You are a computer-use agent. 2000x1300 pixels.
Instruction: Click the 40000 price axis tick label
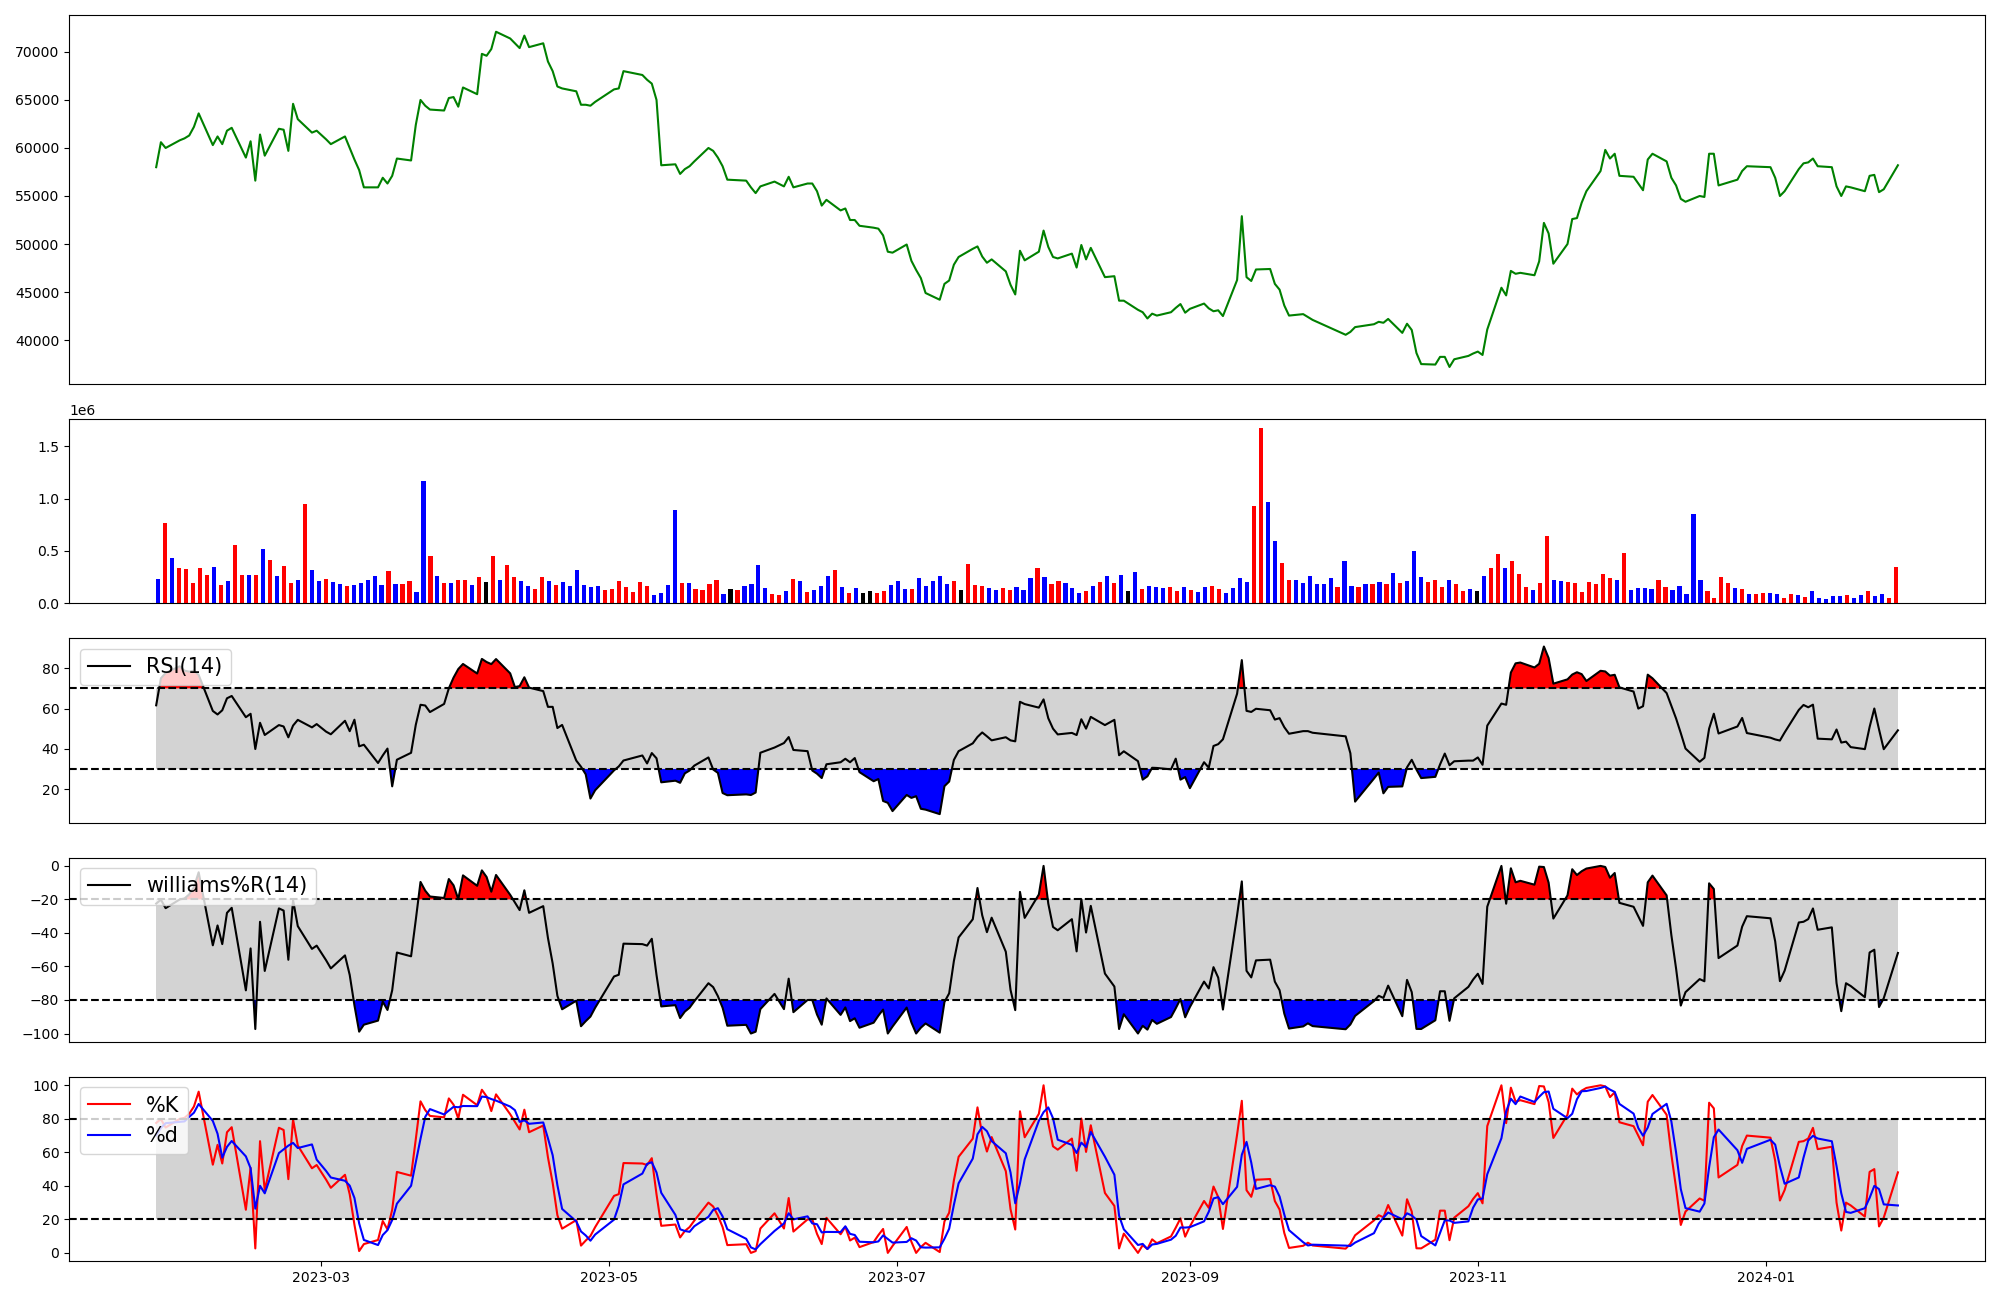coord(37,341)
